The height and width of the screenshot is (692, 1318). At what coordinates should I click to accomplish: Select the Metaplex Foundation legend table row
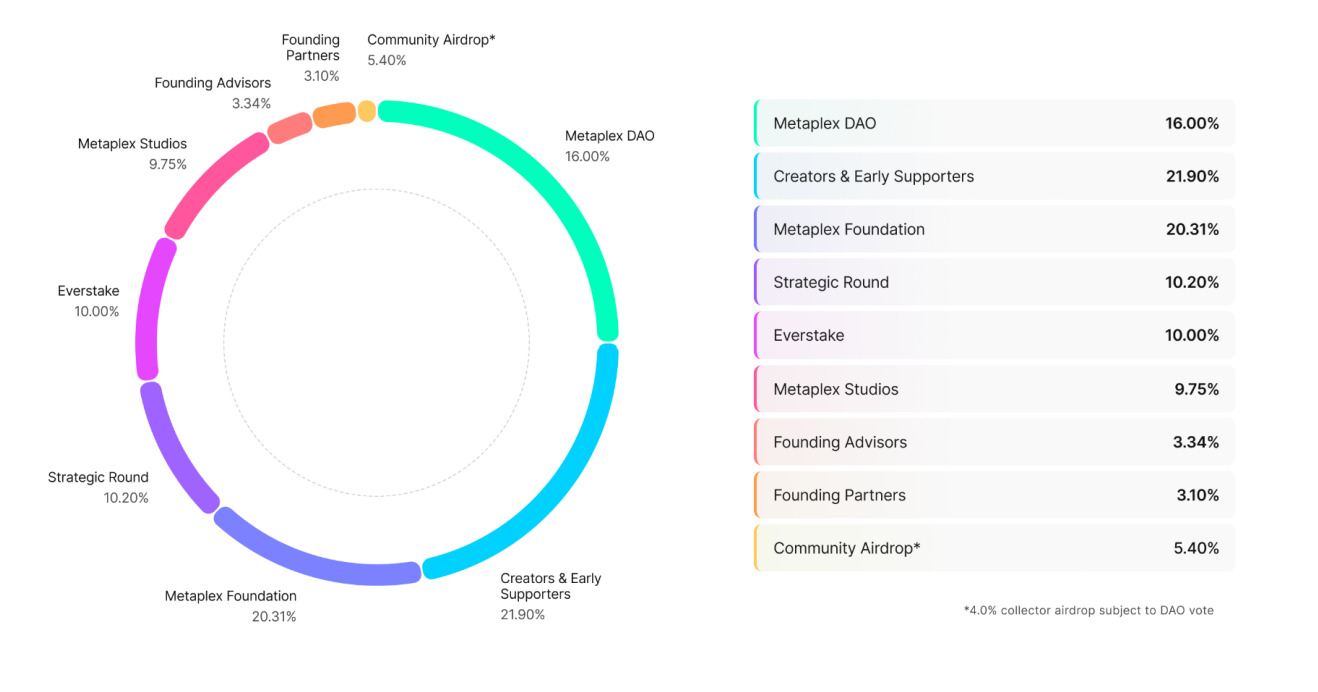coord(995,229)
